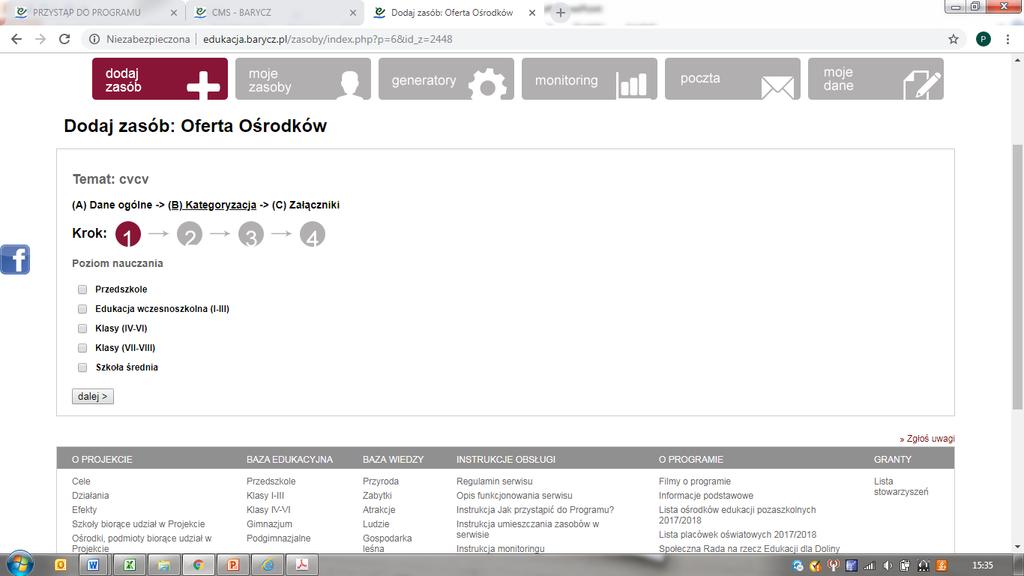The width and height of the screenshot is (1024, 576).
Task: Open 'Filmy o programie' link
Action: point(695,481)
